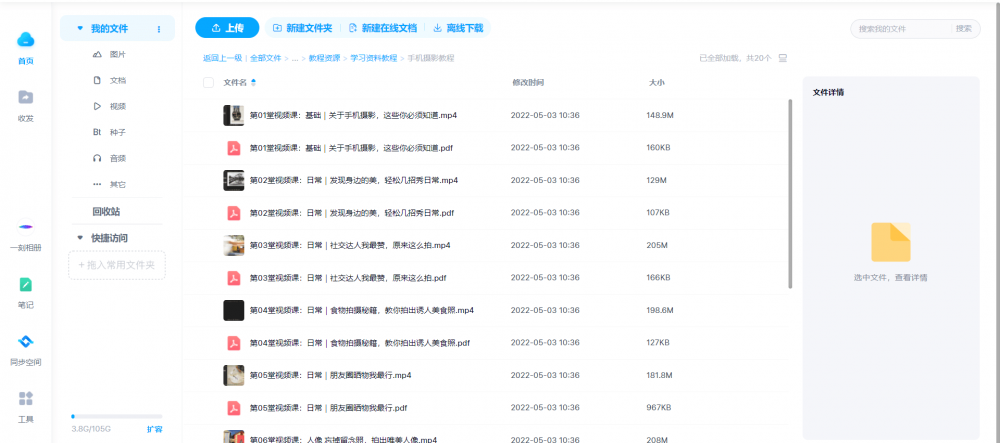Select 食物拍摄秘籍 pdf file name

[360, 343]
